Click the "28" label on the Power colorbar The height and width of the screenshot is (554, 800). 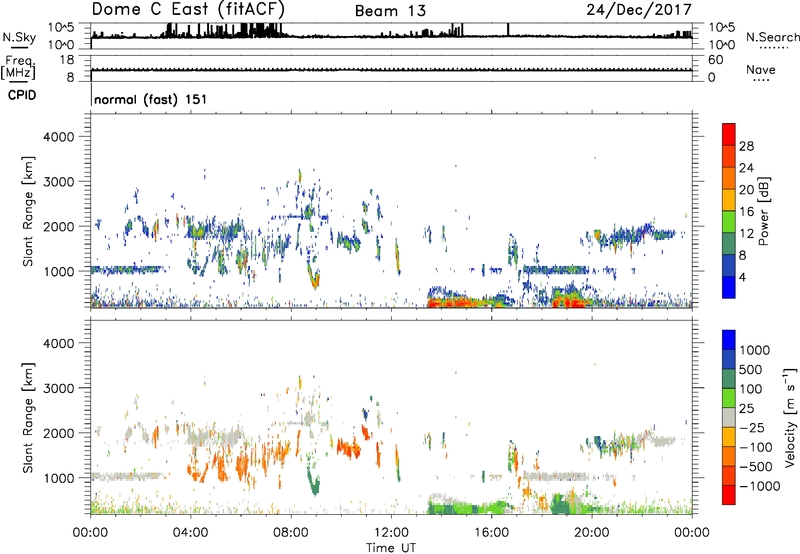746,146
